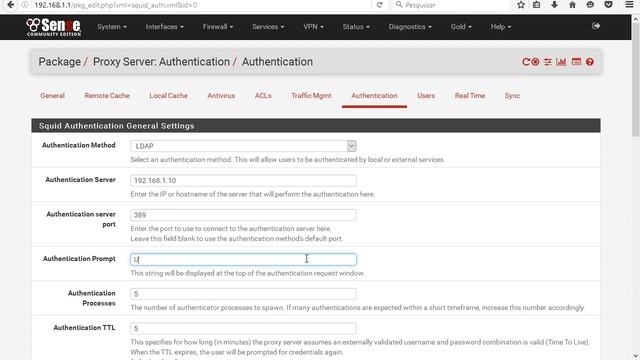Open the Interfaces dropdown menu
Image resolution: width=640 pixels, height=360 pixels.
point(164,27)
